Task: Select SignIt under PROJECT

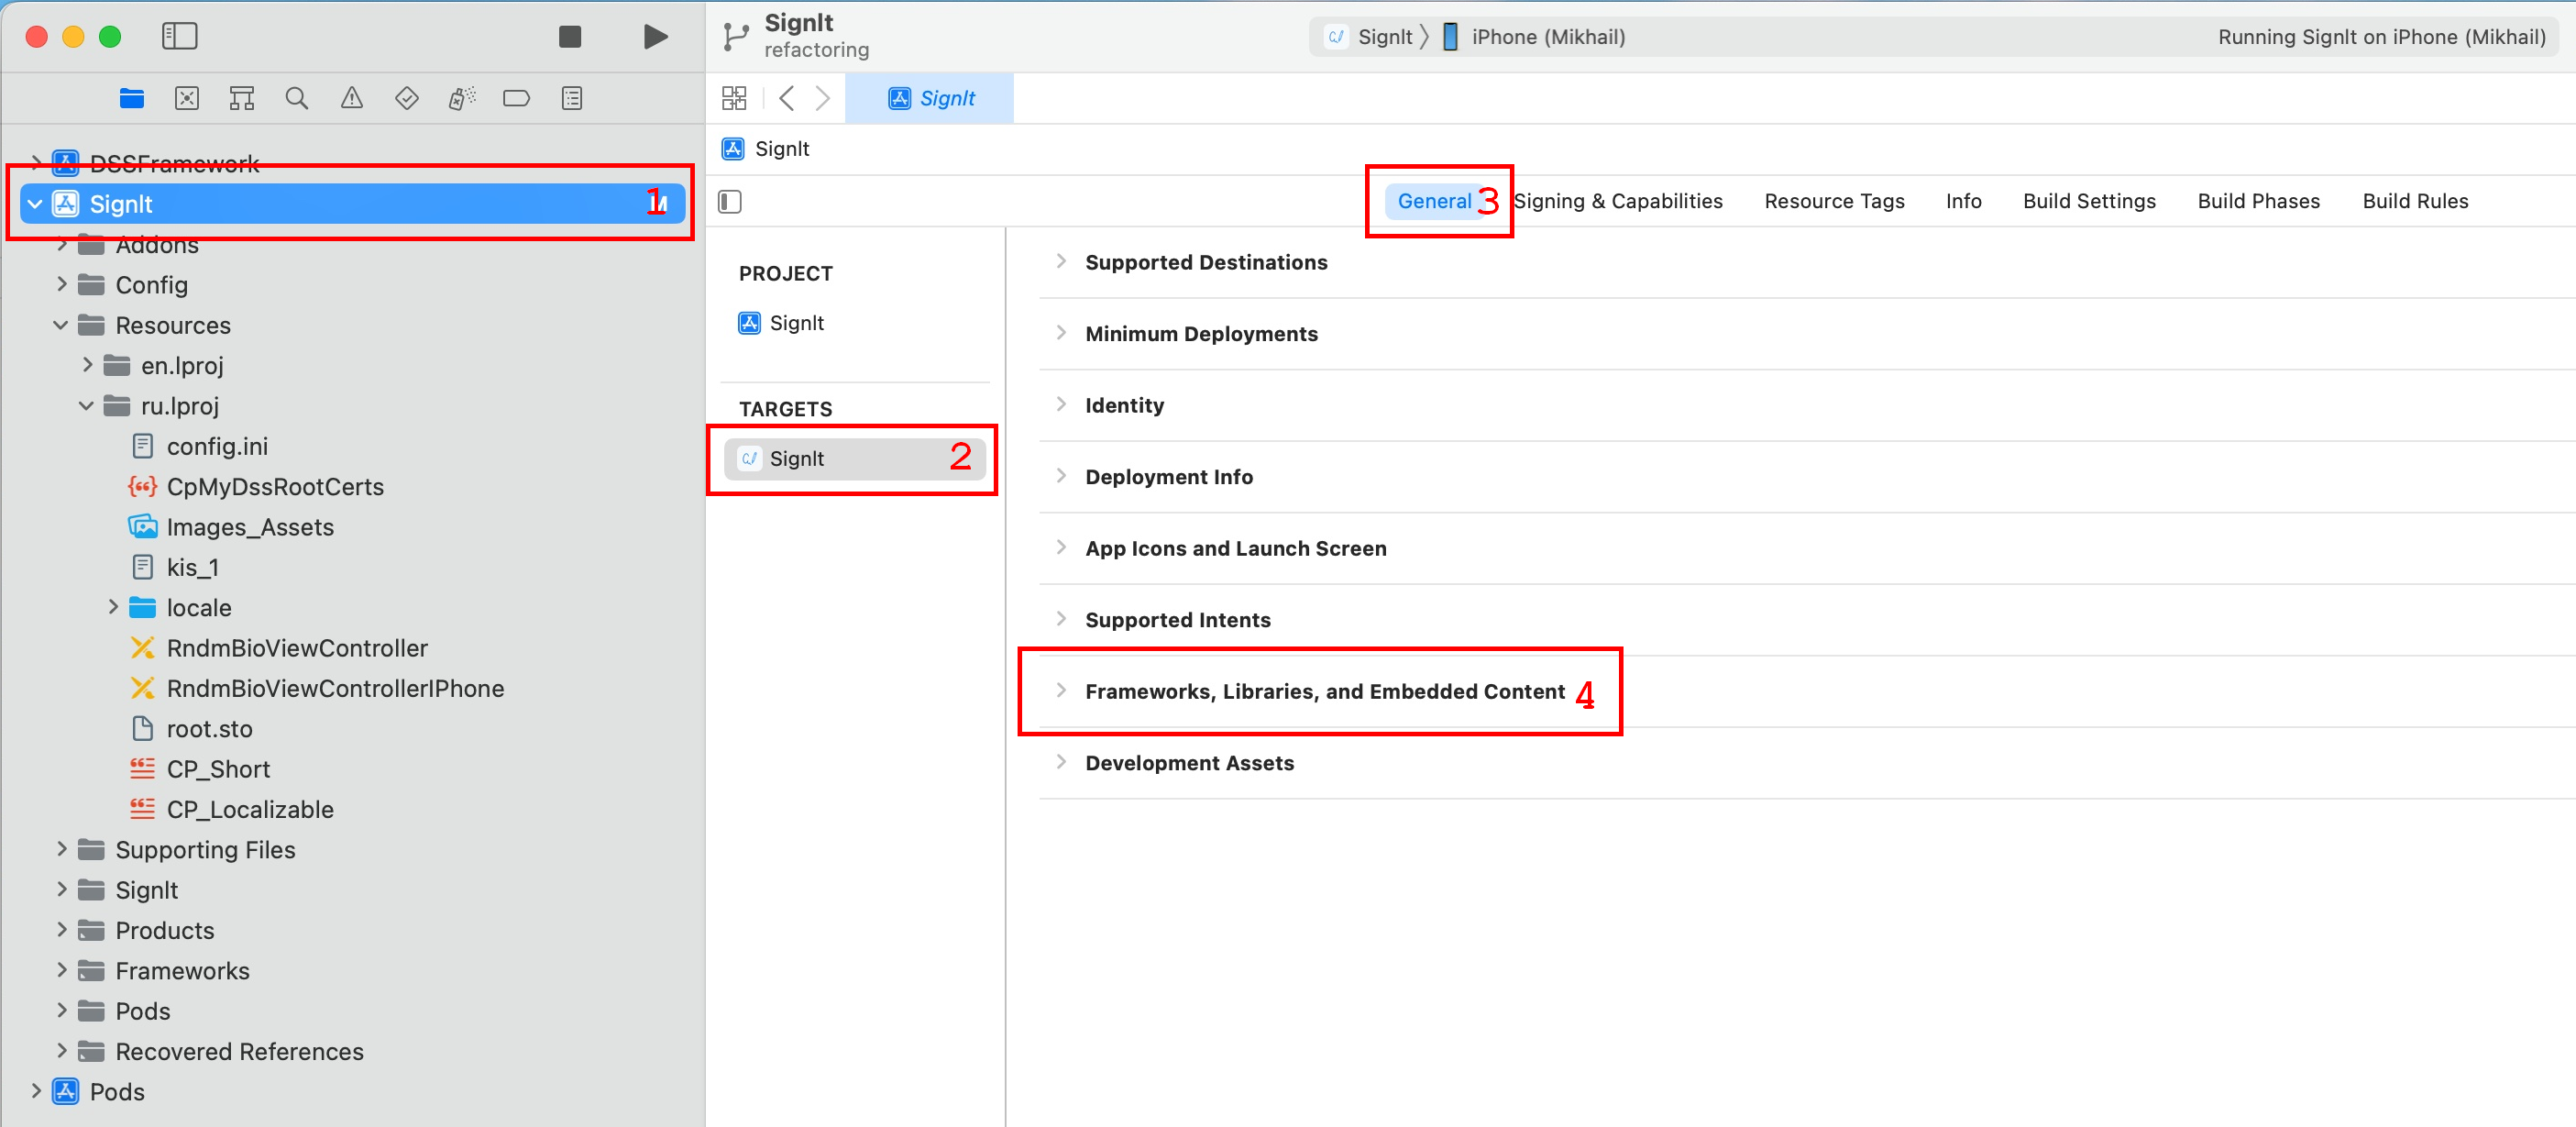Action: tap(796, 323)
